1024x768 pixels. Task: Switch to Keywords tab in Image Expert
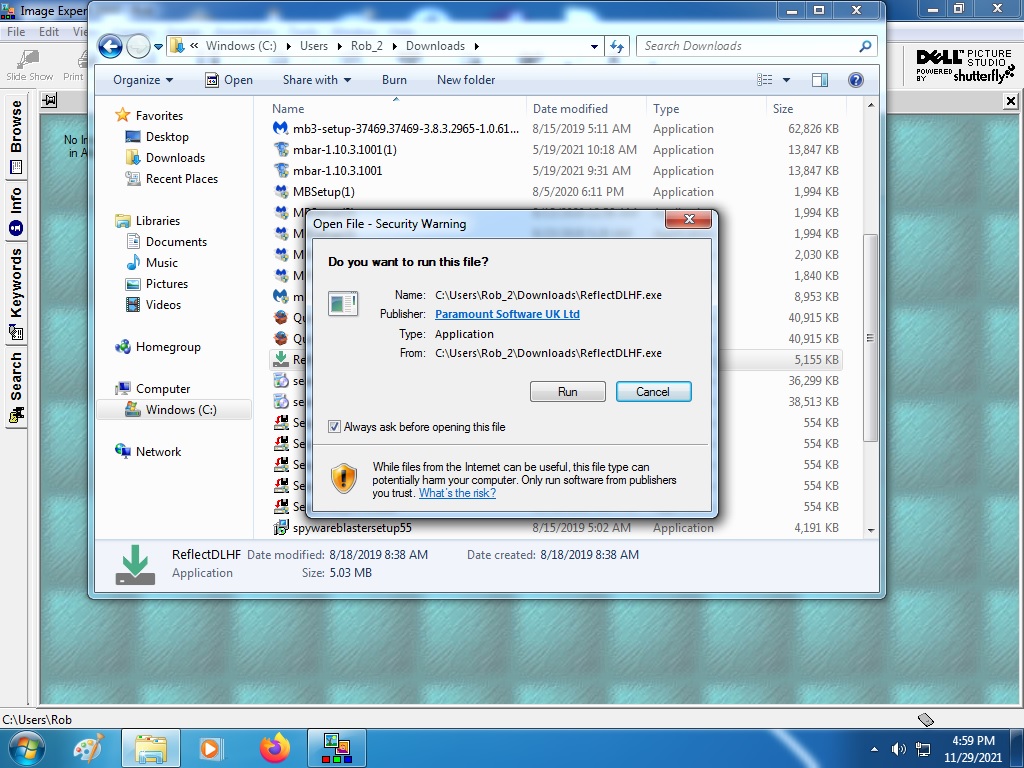tap(16, 293)
